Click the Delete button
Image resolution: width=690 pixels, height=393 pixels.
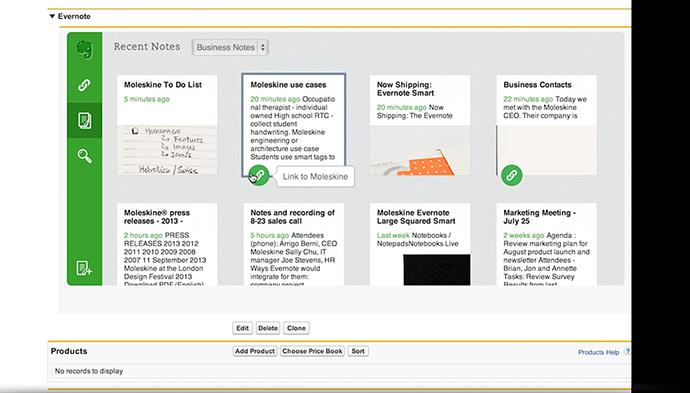tap(268, 328)
